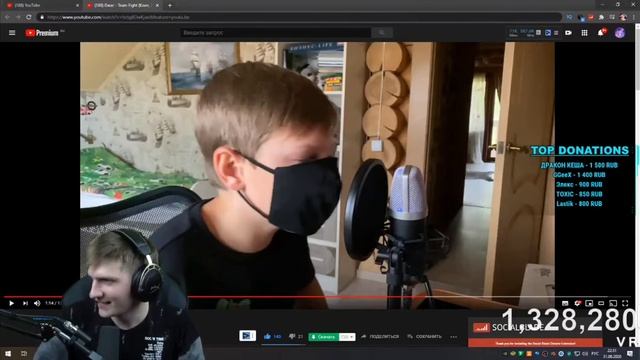Skip to next video button
This screenshot has height=360, width=640.
(x=25, y=303)
